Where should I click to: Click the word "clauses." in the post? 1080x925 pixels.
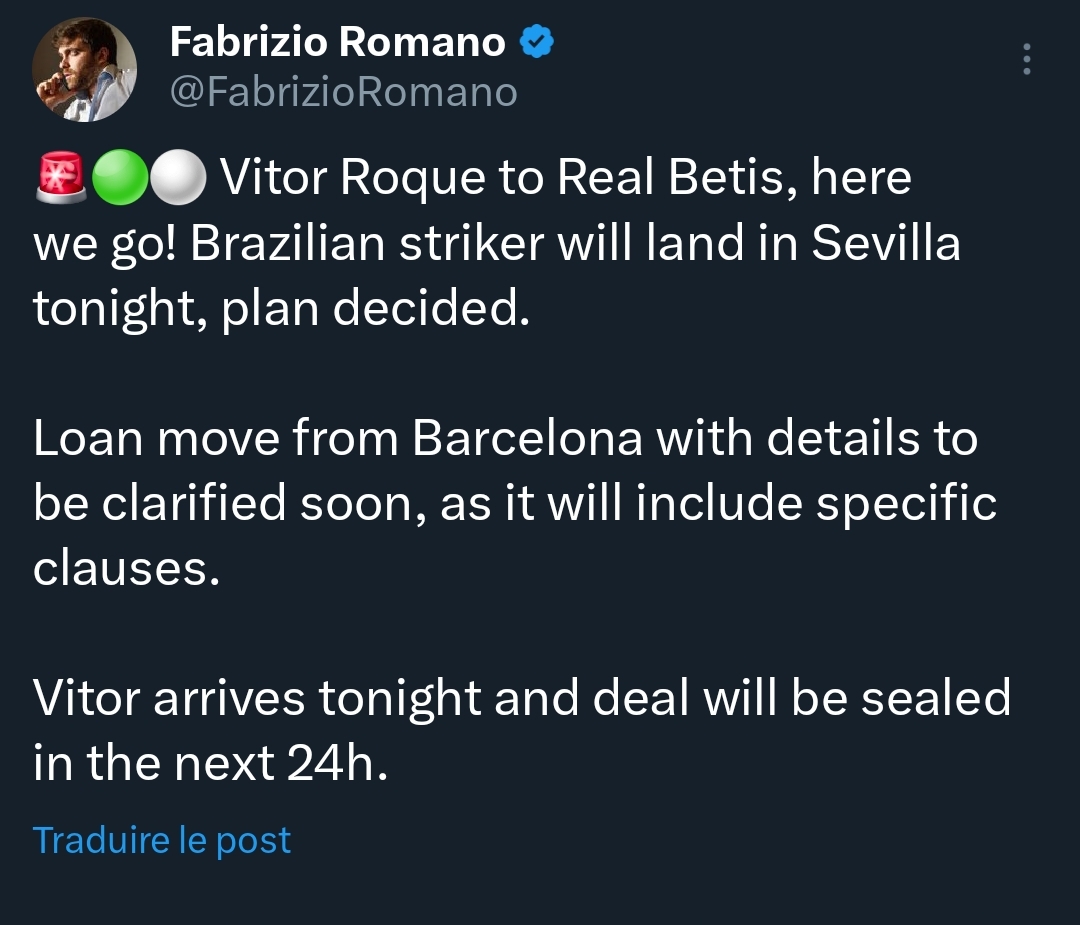[x=126, y=568]
